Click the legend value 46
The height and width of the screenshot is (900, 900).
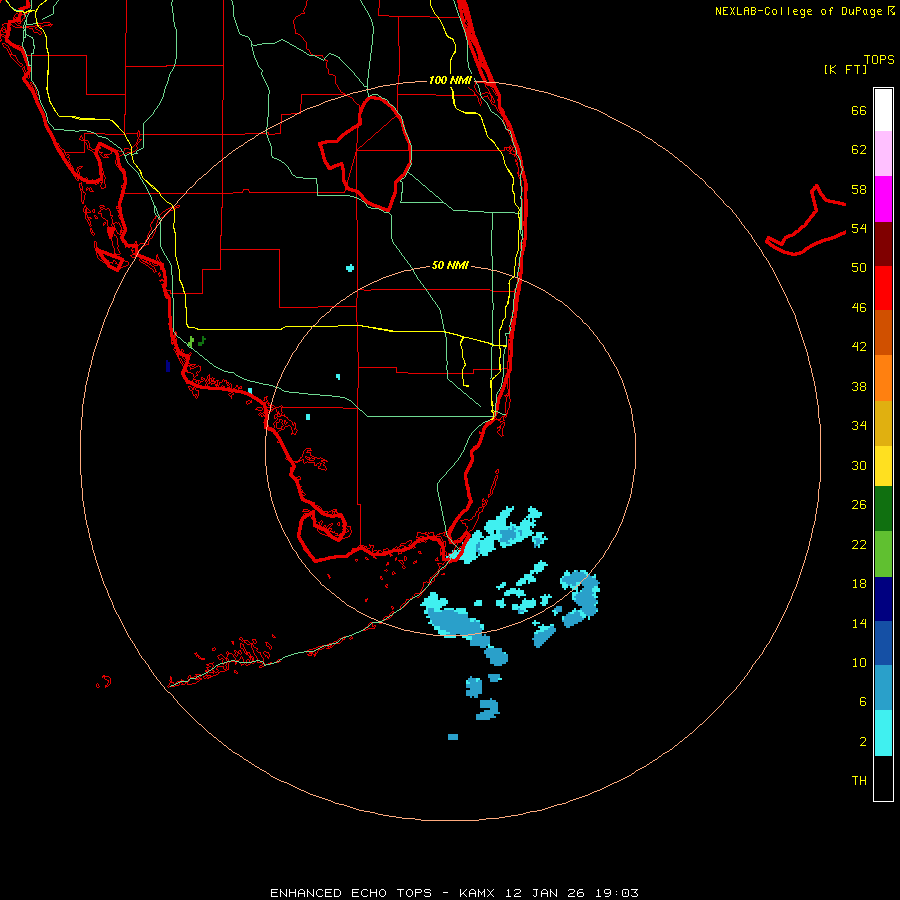(x=859, y=307)
